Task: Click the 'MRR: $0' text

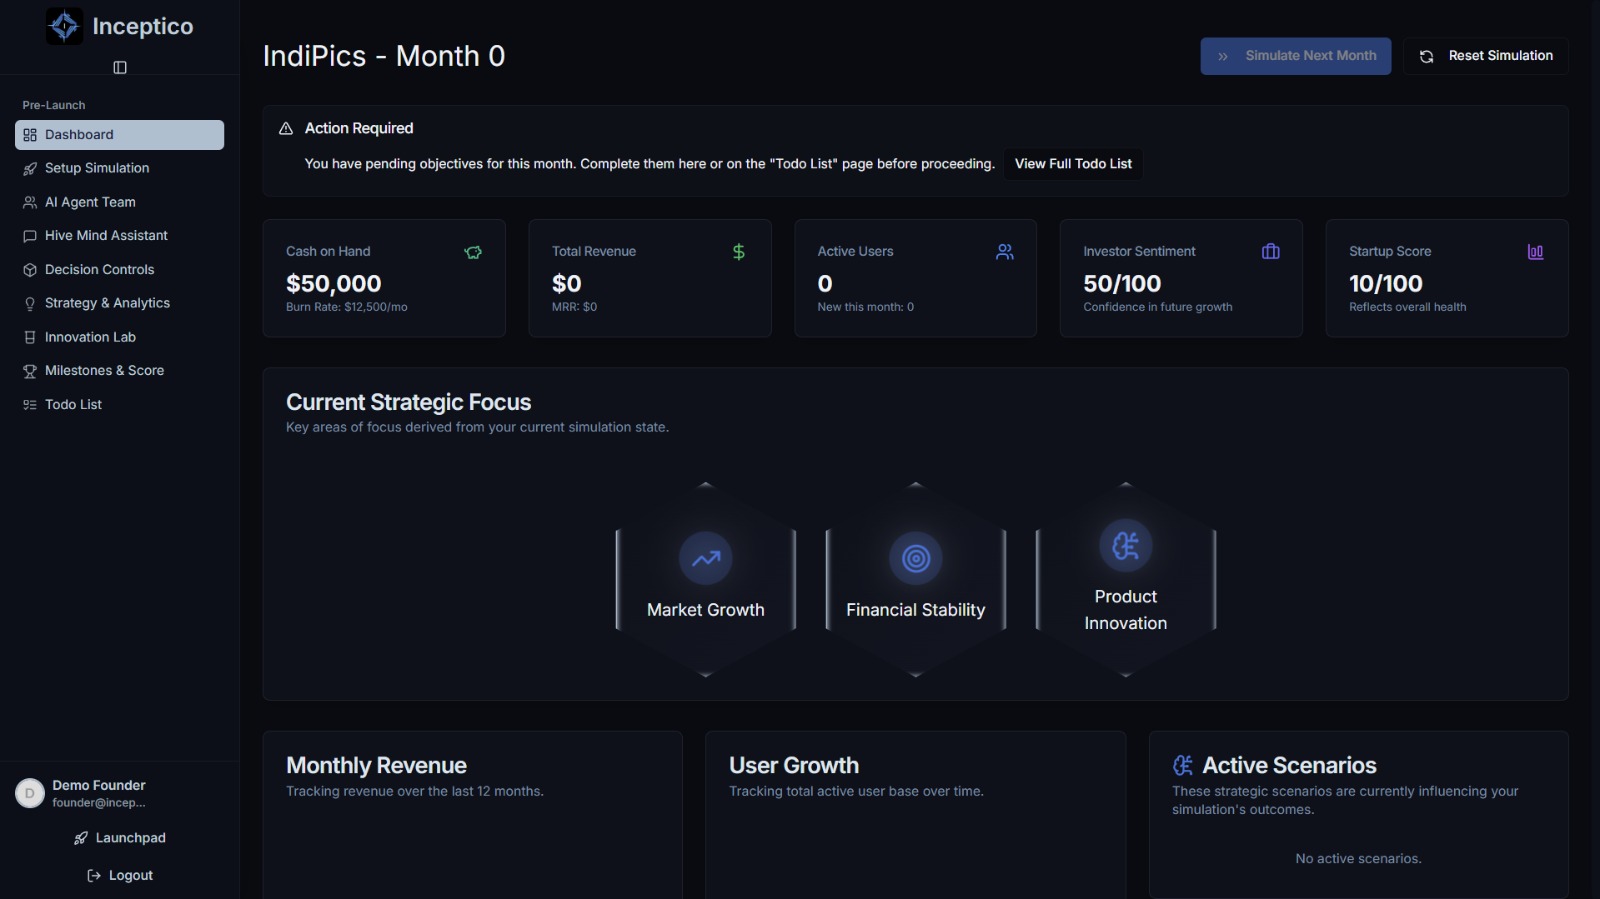Action: (574, 308)
